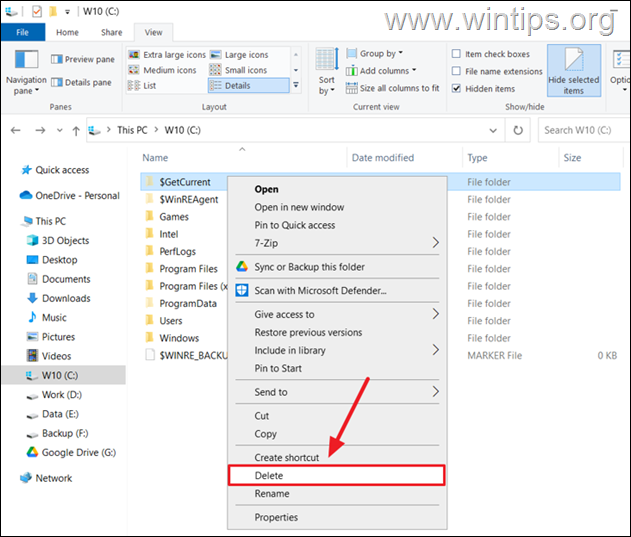The height and width of the screenshot is (537, 631).
Task: Select Cut in context menu
Action: pyautogui.click(x=337, y=416)
